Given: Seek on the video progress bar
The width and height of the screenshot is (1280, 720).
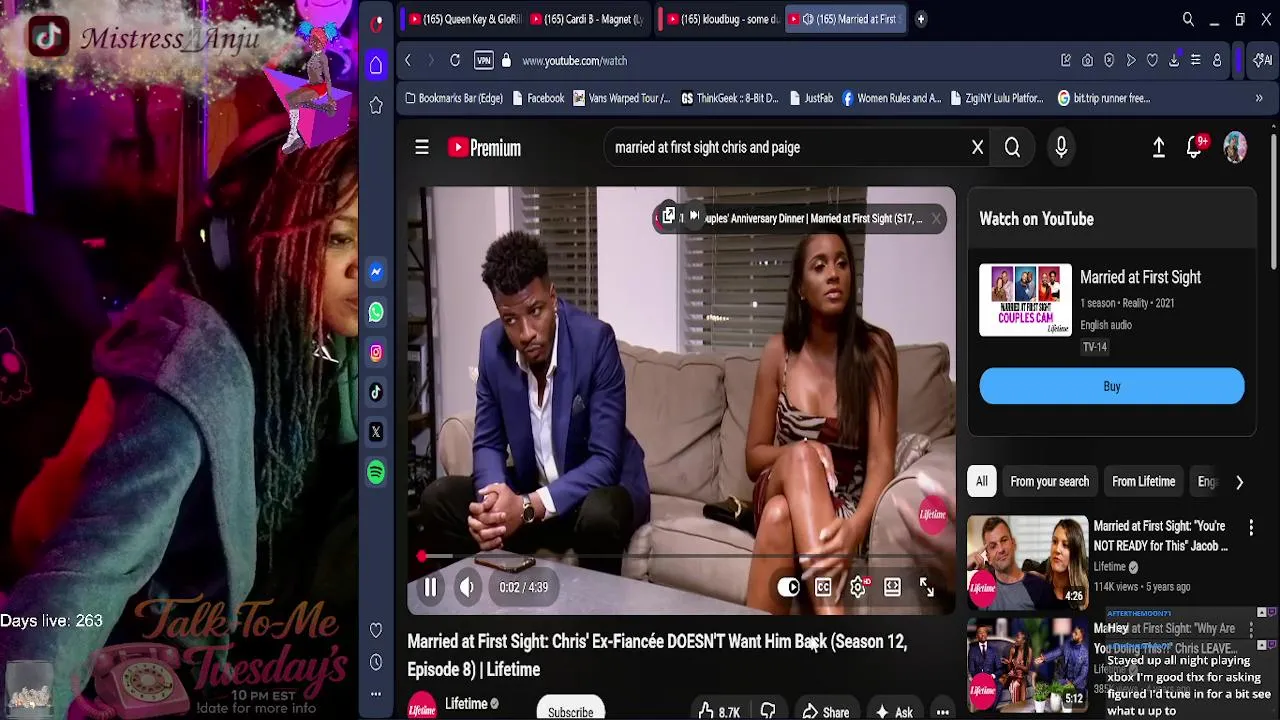Looking at the screenshot, I should (x=680, y=556).
